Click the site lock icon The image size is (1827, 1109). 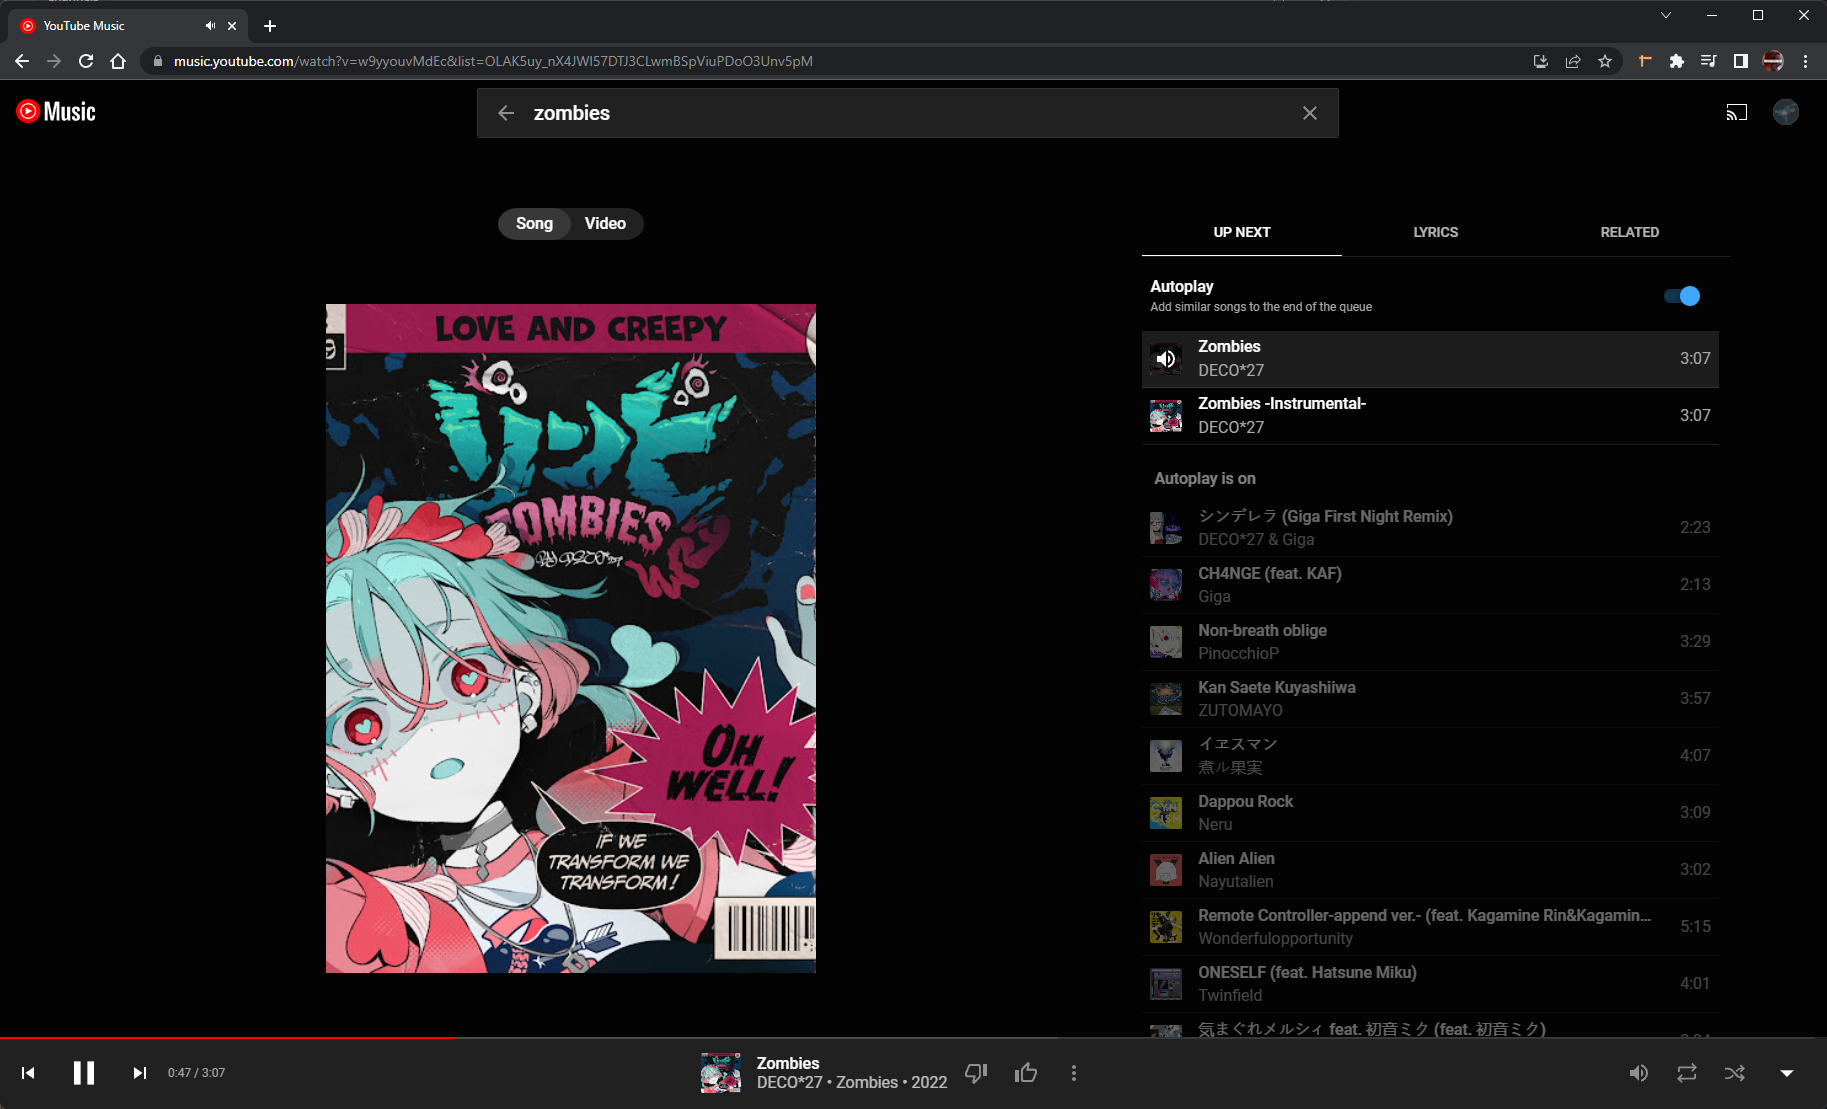pyautogui.click(x=157, y=61)
